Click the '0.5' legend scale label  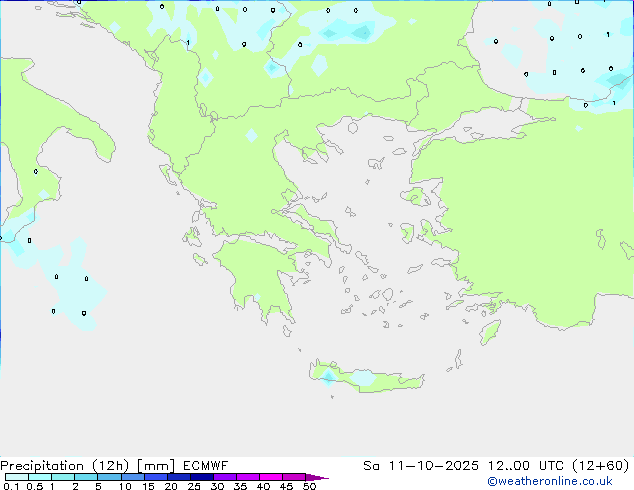35,486
